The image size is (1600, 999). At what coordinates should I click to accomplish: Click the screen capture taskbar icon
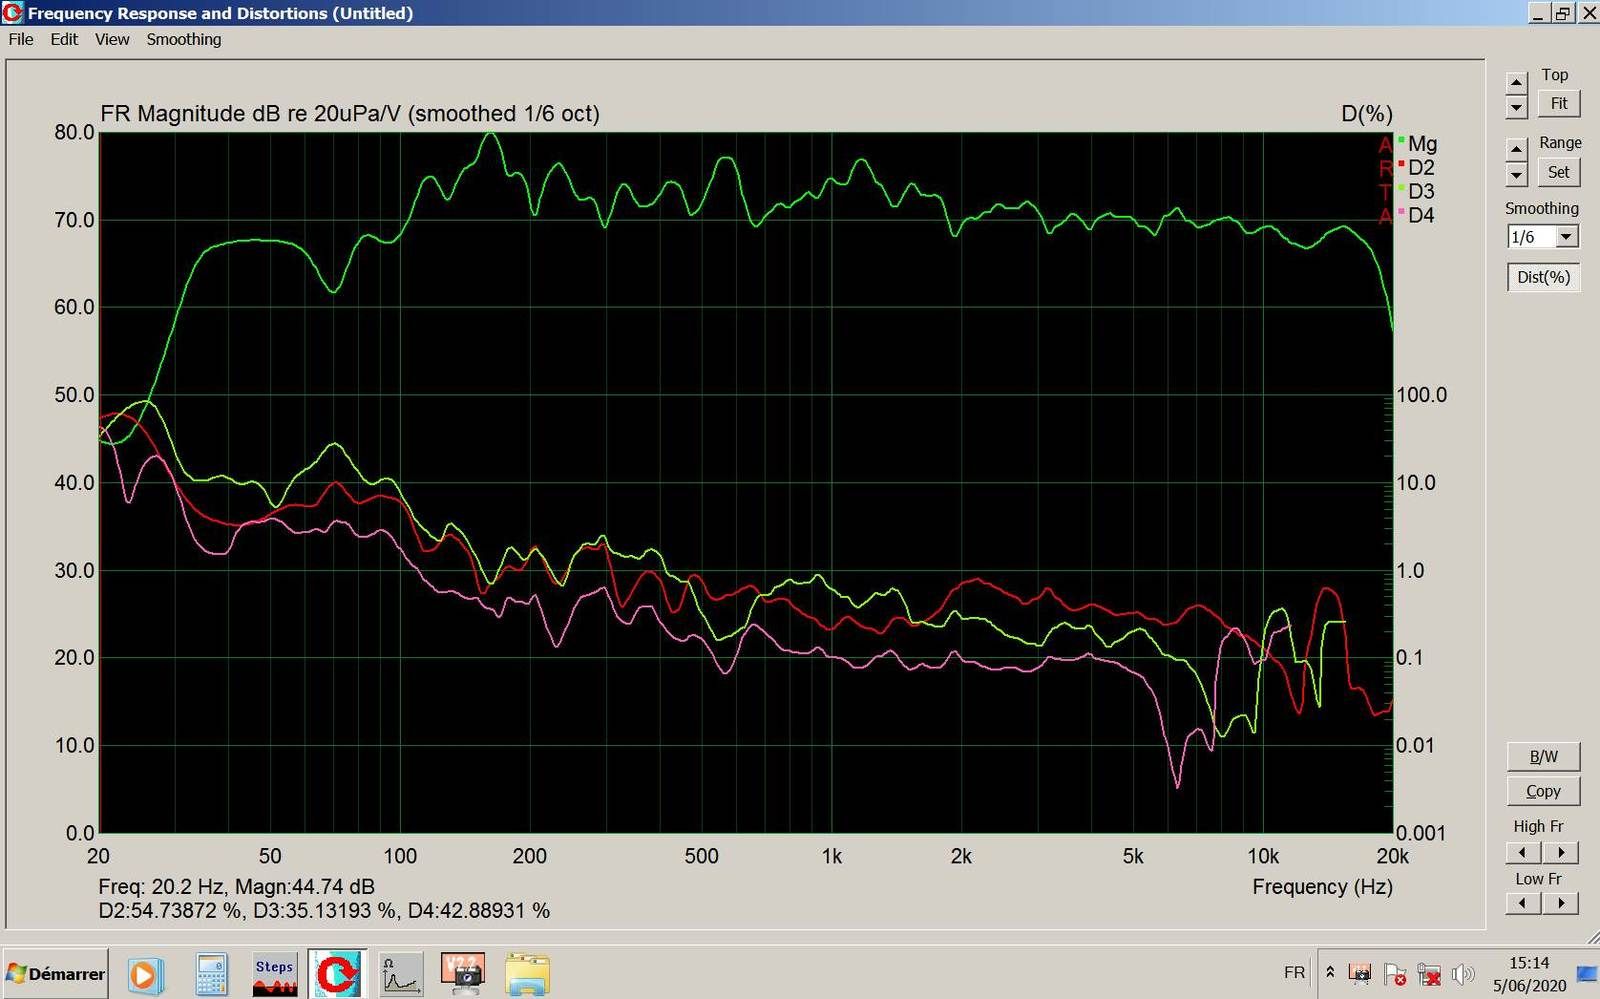(463, 974)
